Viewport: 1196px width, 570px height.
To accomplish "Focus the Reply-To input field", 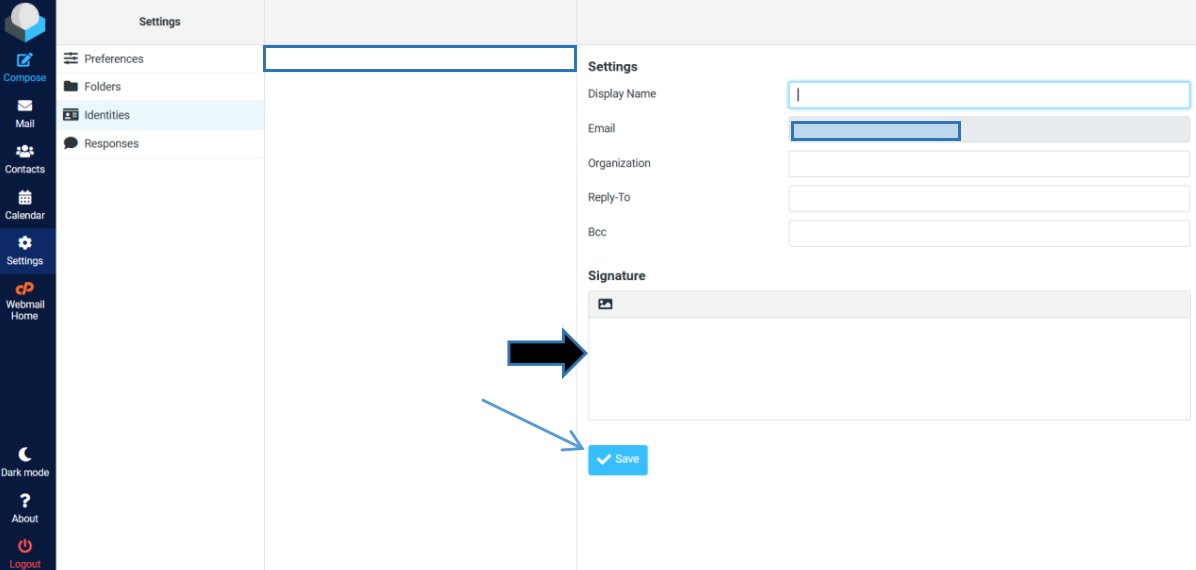I will tap(989, 198).
